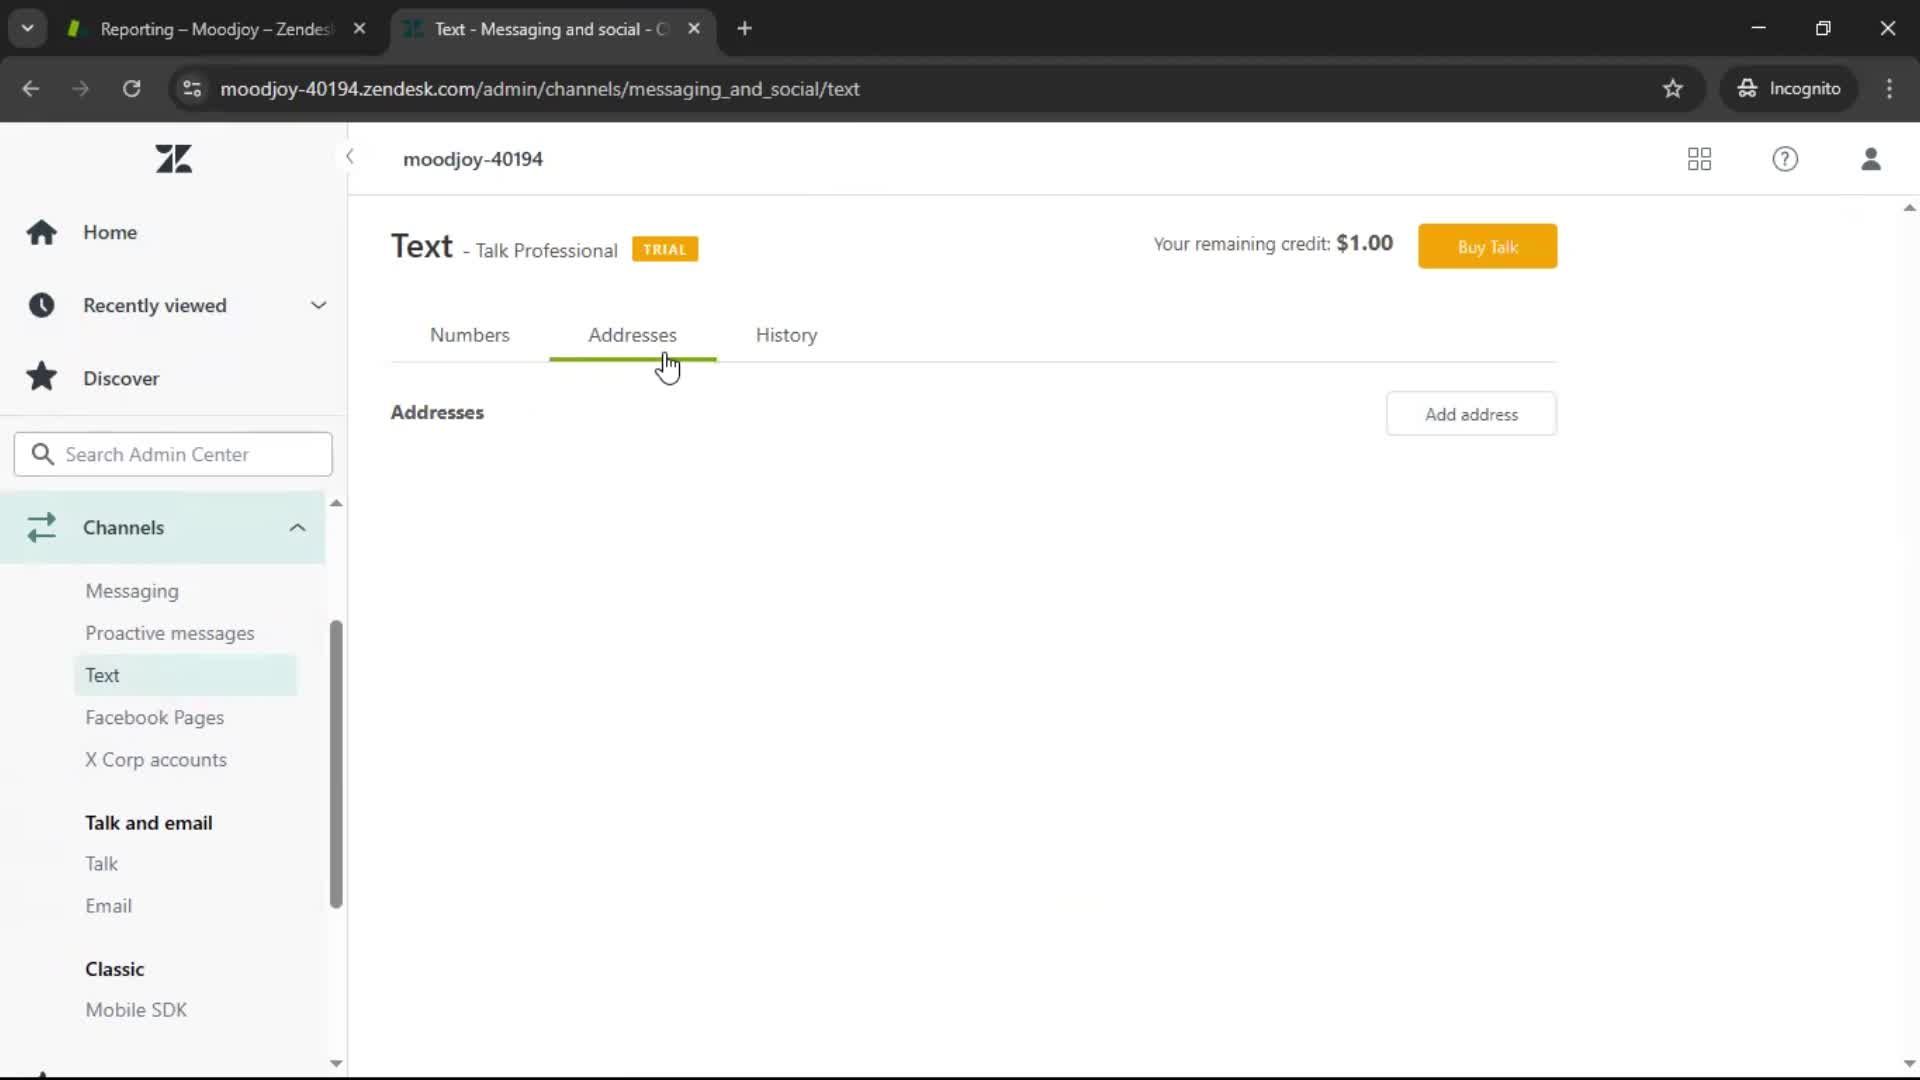Open the Zendesk products grid icon
The image size is (1920, 1080).
(x=1699, y=159)
